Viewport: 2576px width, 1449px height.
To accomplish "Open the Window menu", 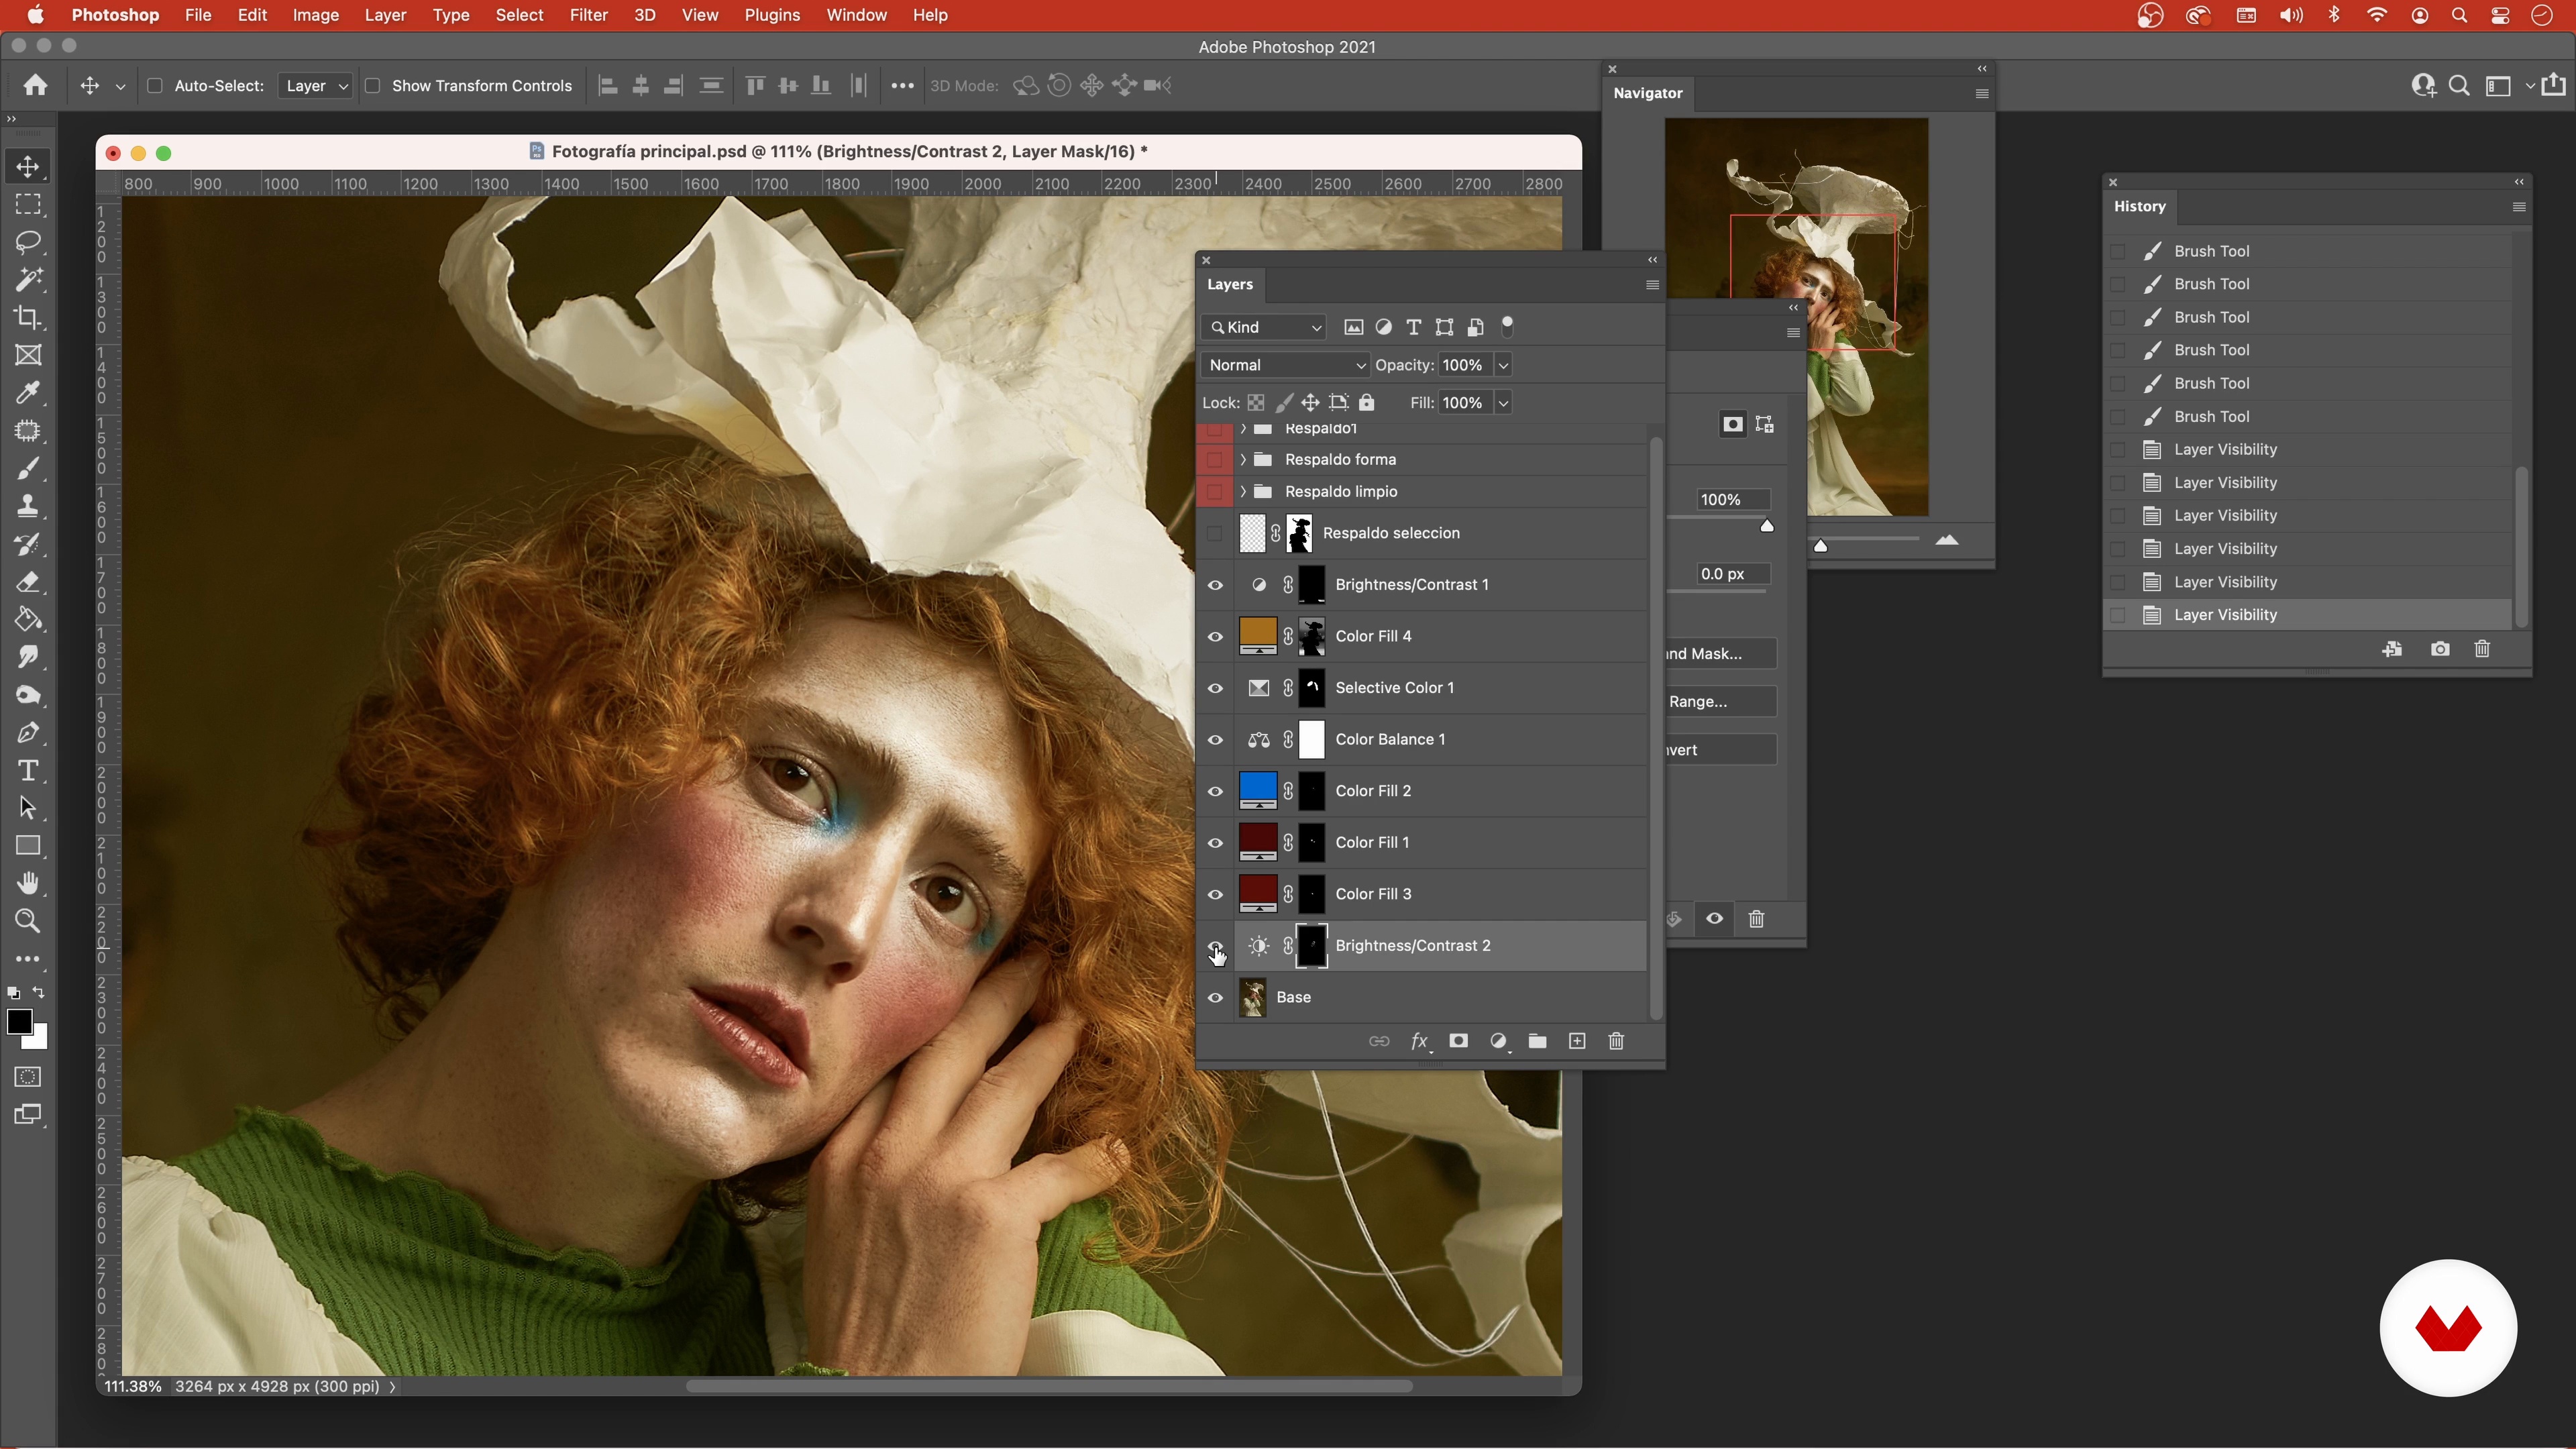I will click(x=856, y=15).
